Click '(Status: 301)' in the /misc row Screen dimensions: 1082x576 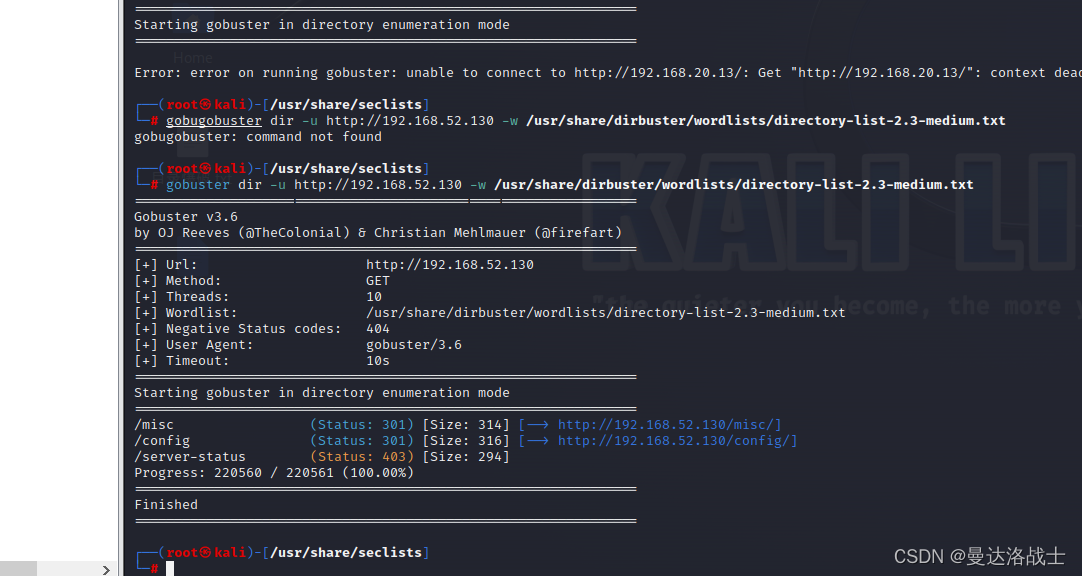[x=362, y=425]
